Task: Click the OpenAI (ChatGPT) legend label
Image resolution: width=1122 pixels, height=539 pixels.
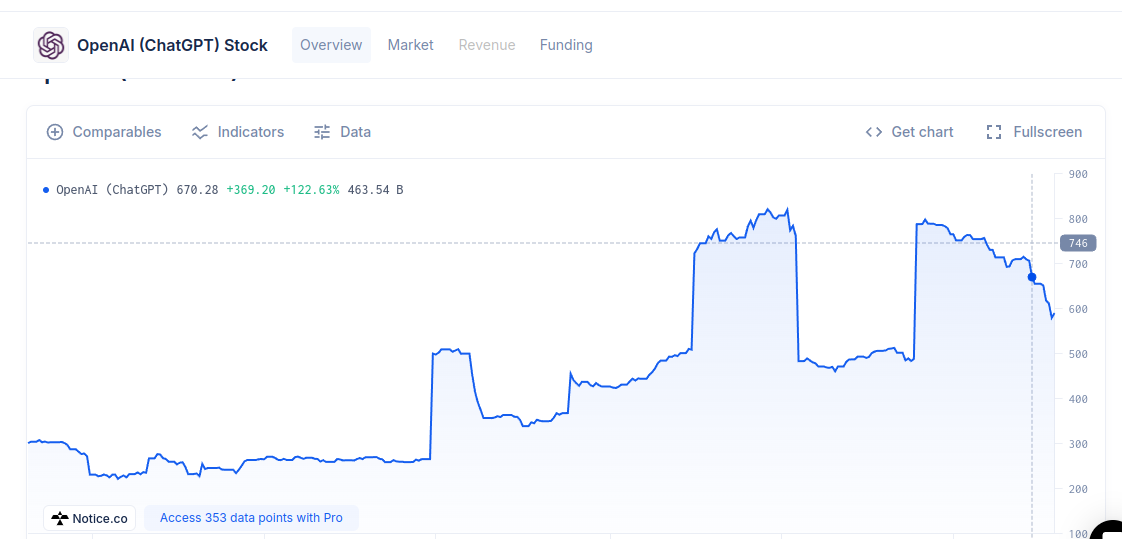Action: [113, 190]
